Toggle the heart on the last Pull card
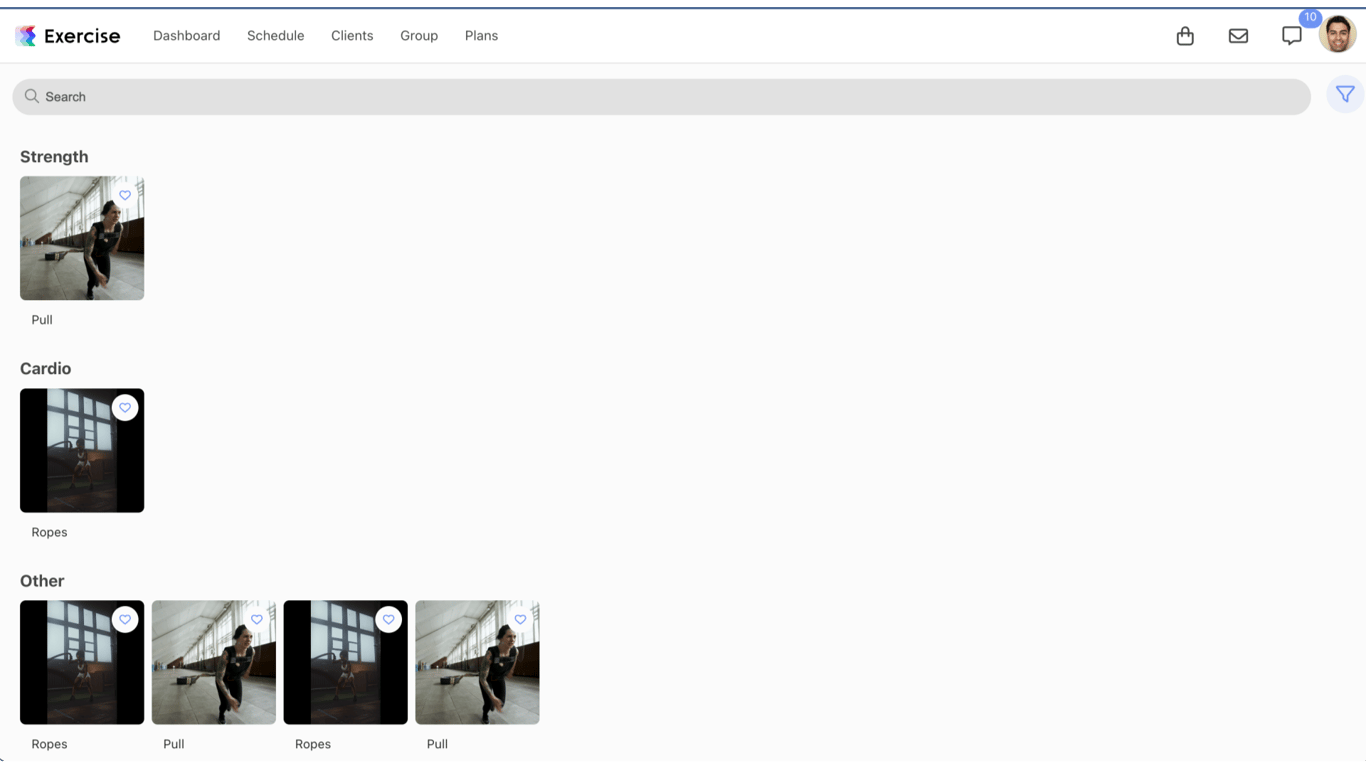Image resolution: width=1366 pixels, height=768 pixels. (520, 619)
